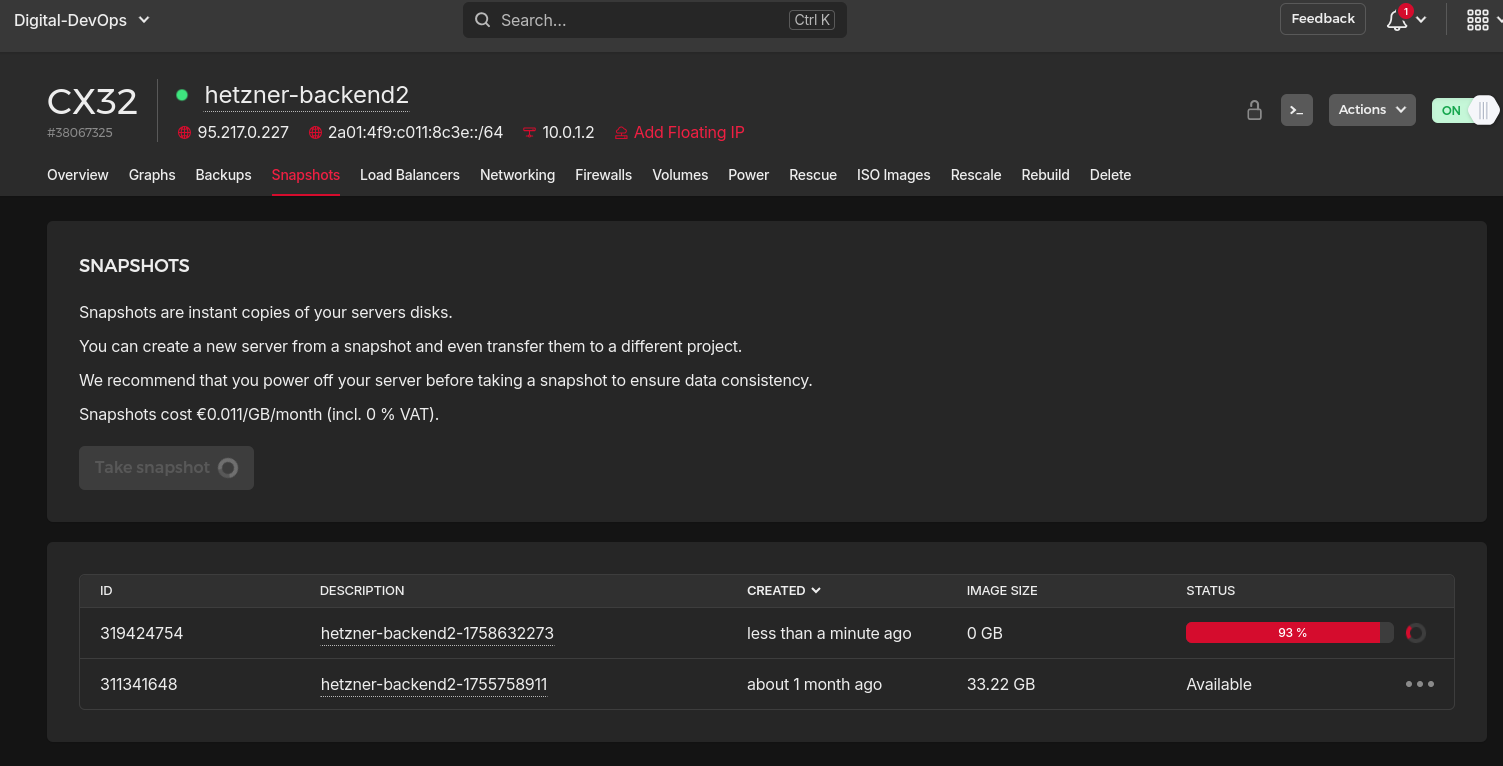Open the ISO Images tab
The image size is (1503, 766).
pos(894,175)
